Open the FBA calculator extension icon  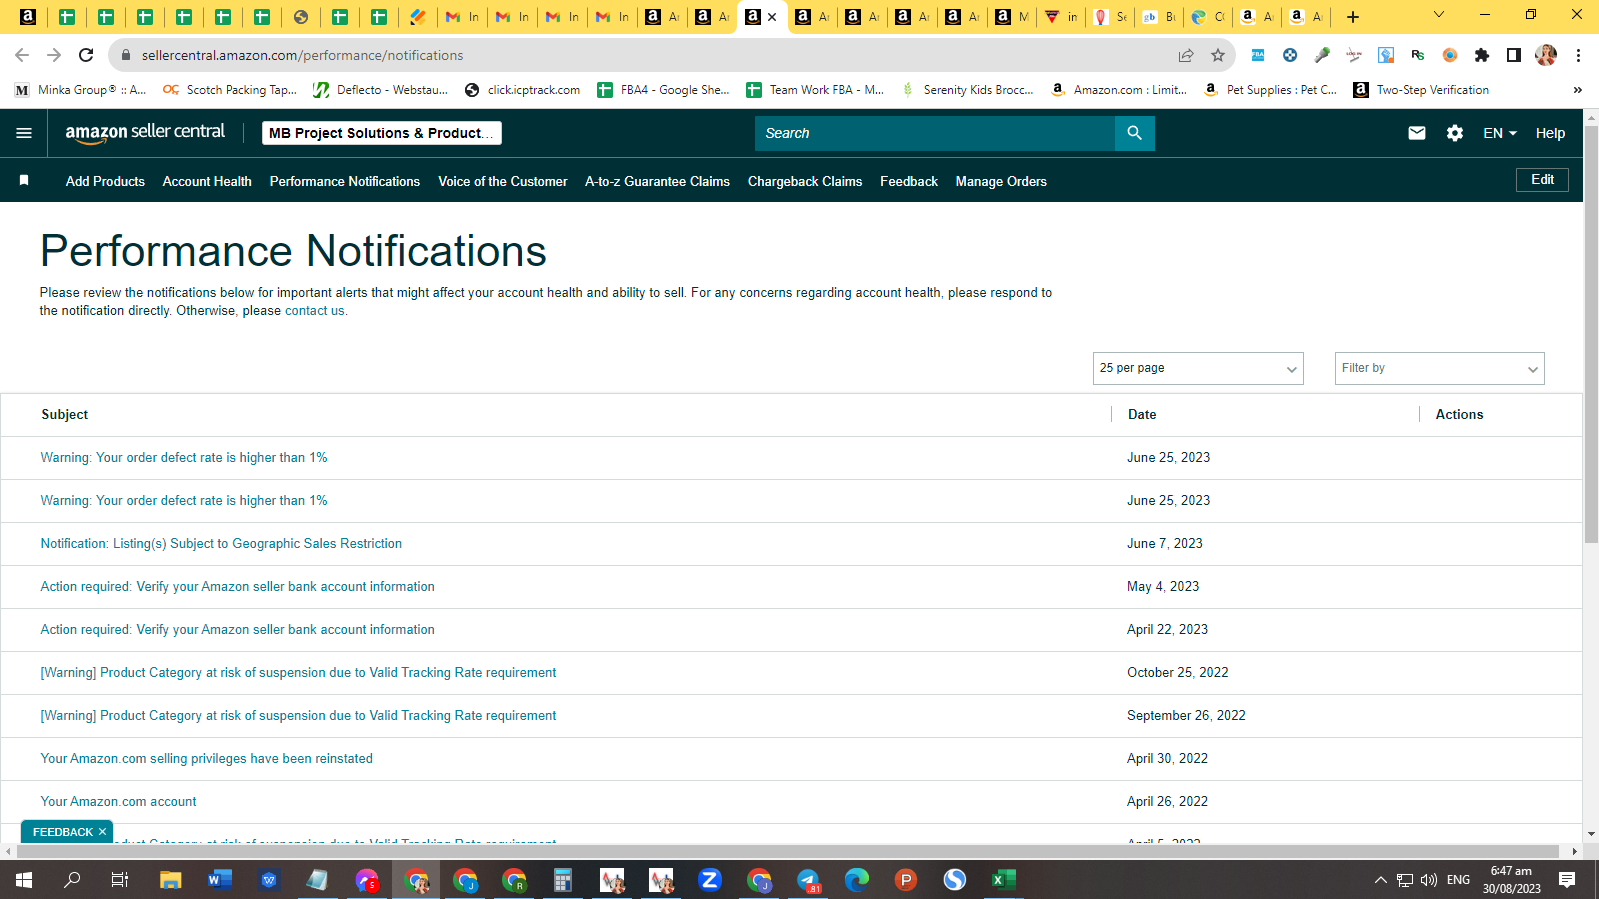tap(1258, 55)
